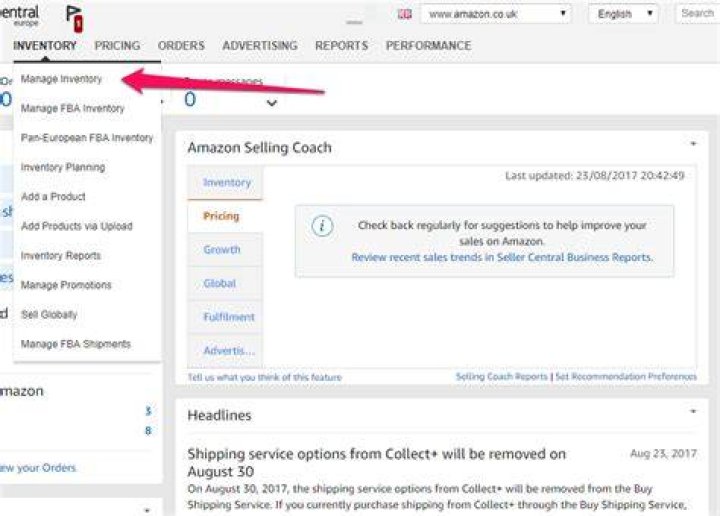Switch to the Inventory coach tab
This screenshot has width=720, height=516.
tap(225, 183)
